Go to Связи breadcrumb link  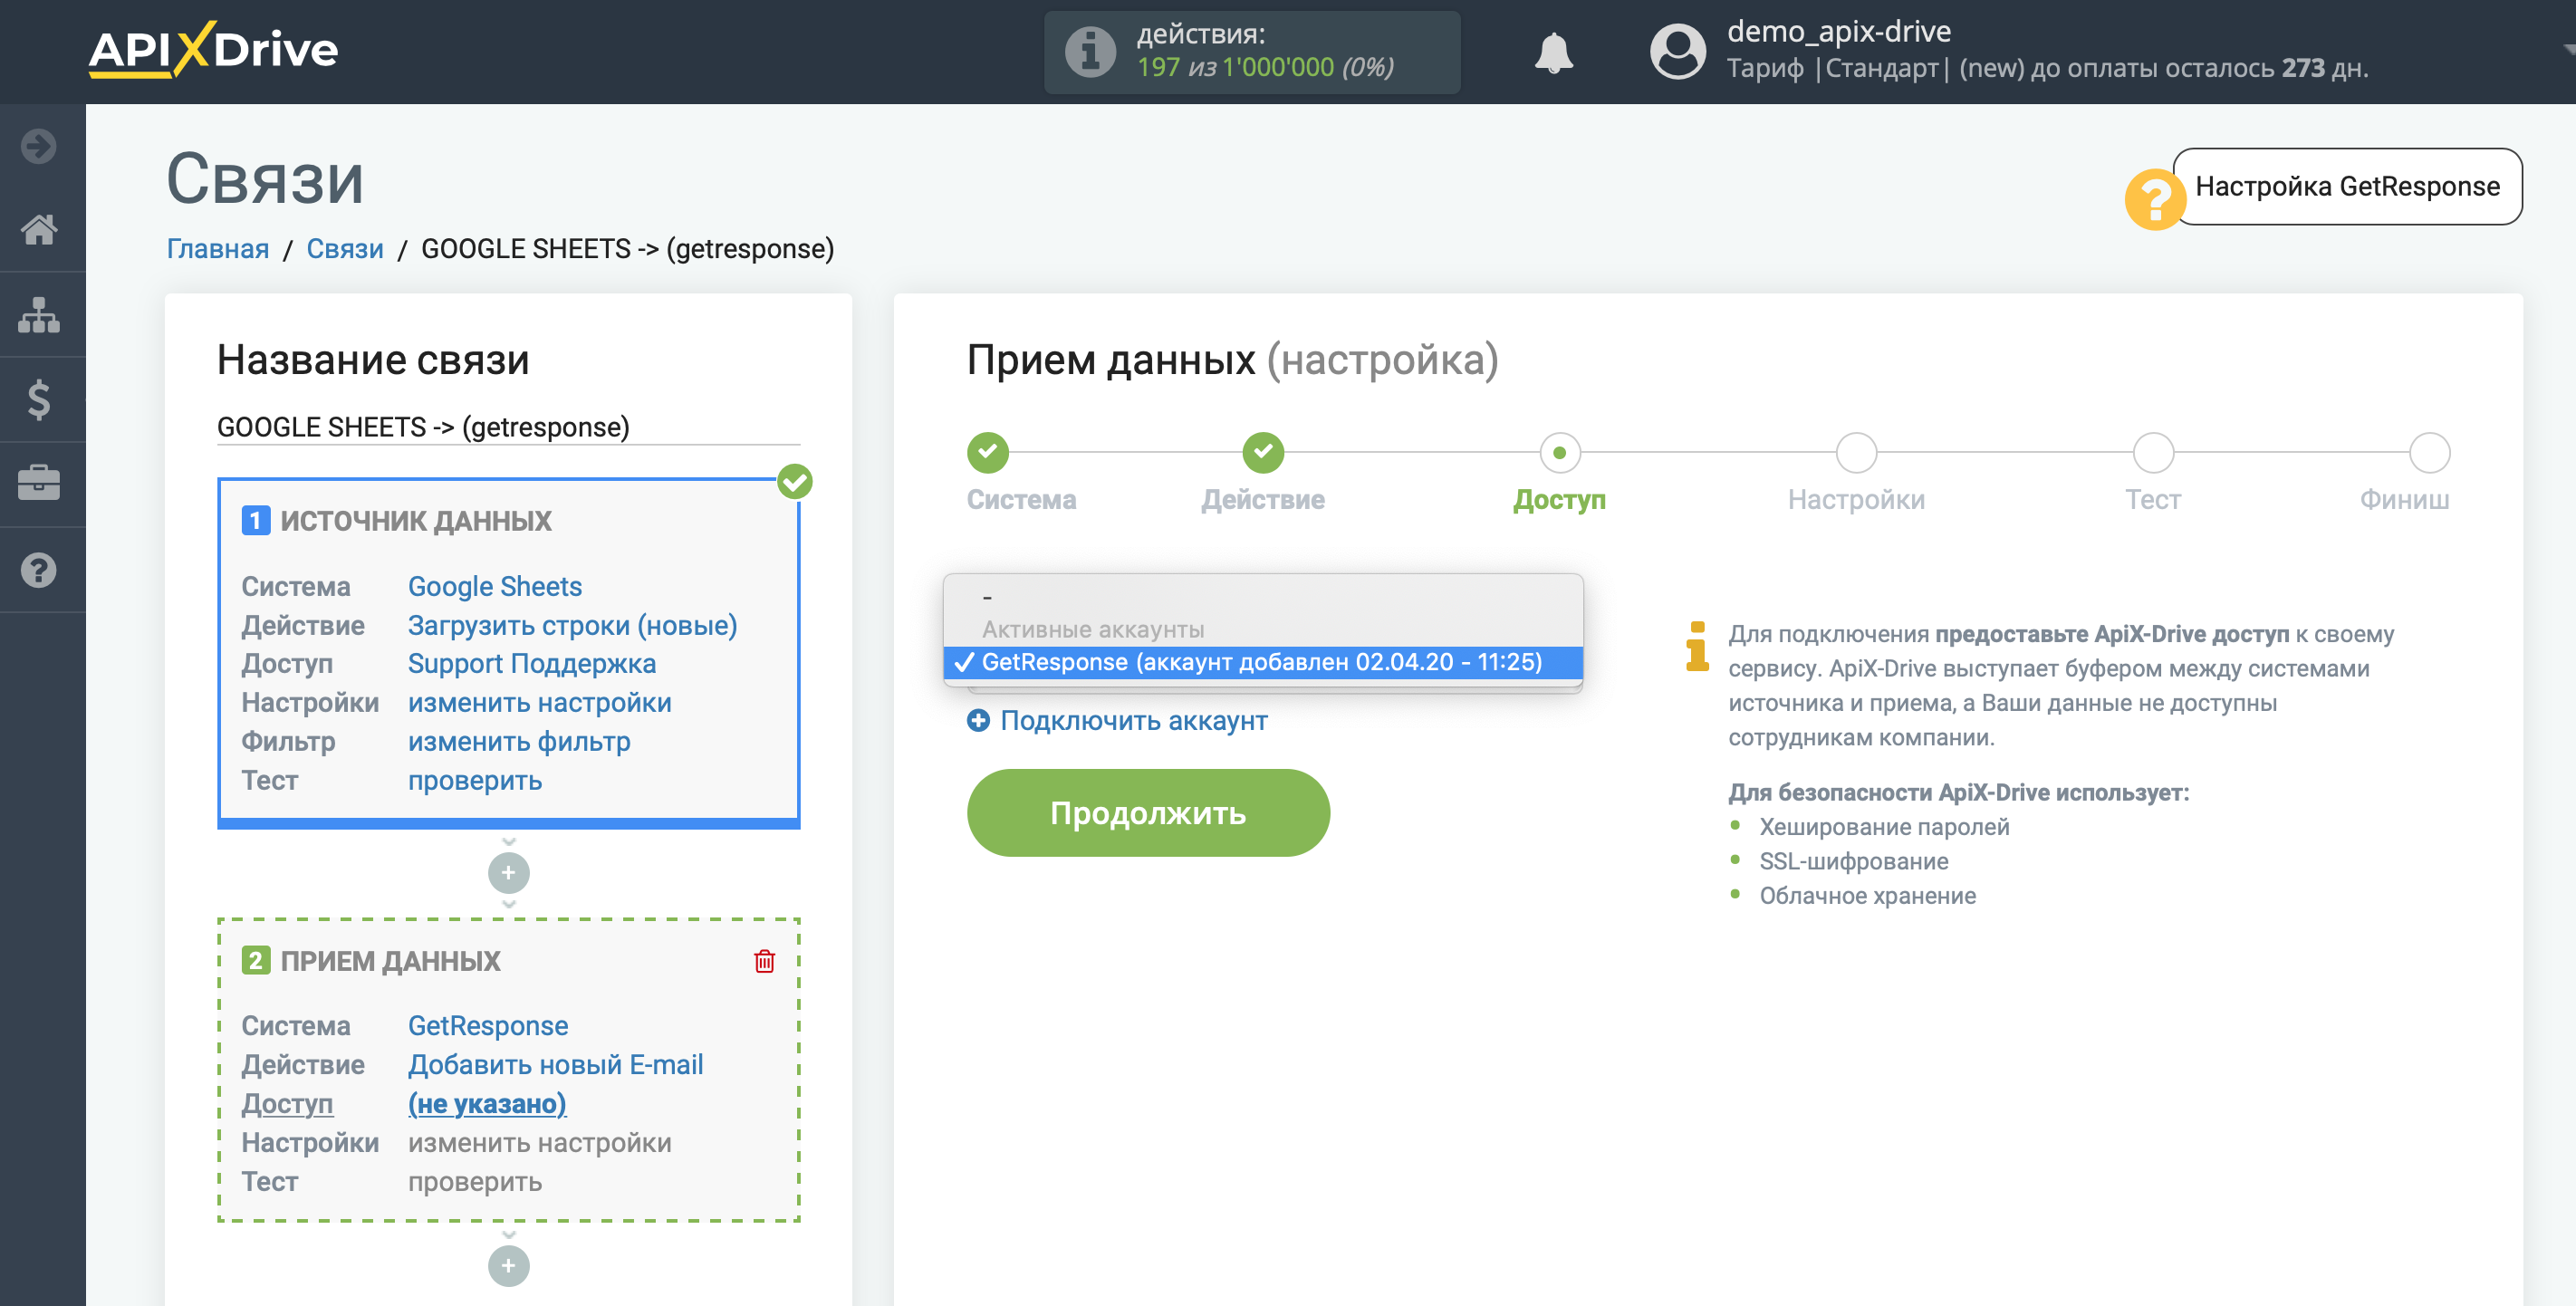(x=345, y=248)
